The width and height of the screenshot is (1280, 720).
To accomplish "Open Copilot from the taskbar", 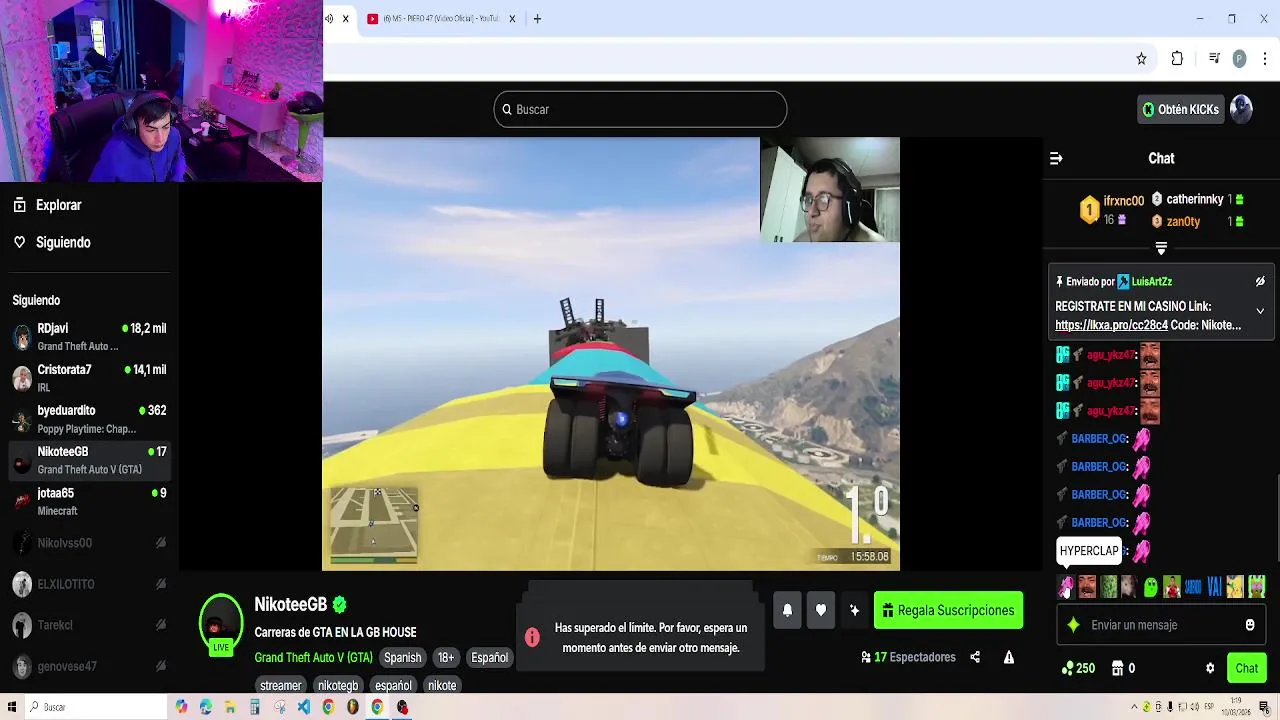I will click(181, 707).
